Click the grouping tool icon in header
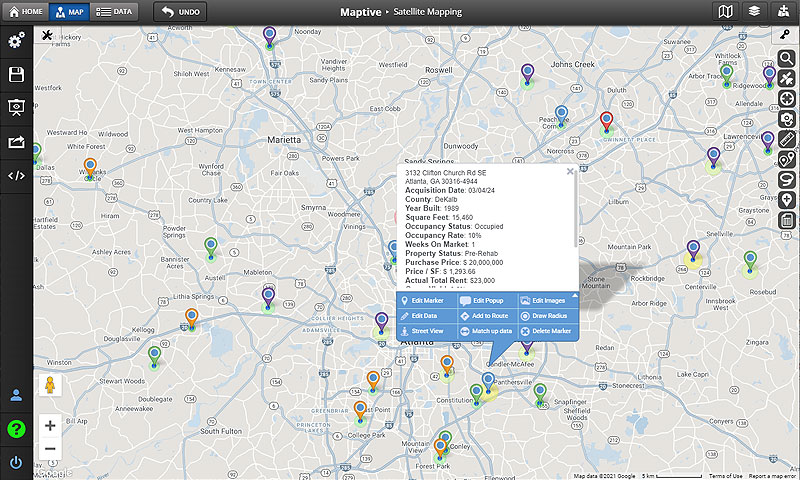The image size is (800, 480). 783,11
